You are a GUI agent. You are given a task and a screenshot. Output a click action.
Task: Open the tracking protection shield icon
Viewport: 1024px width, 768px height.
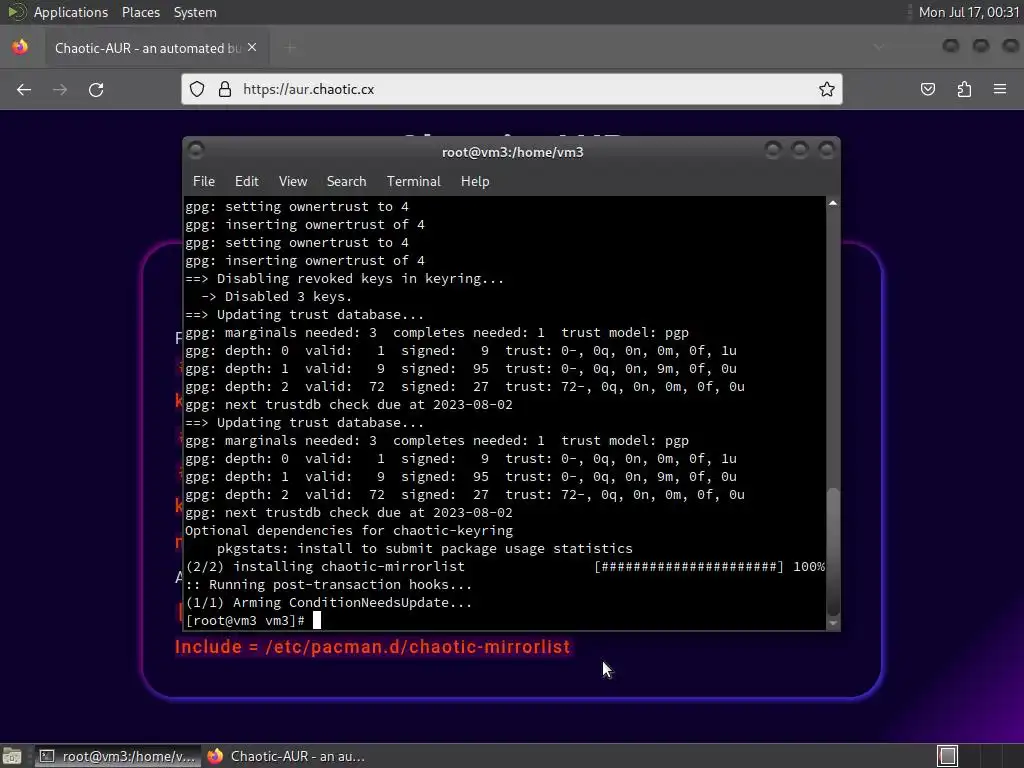click(197, 89)
